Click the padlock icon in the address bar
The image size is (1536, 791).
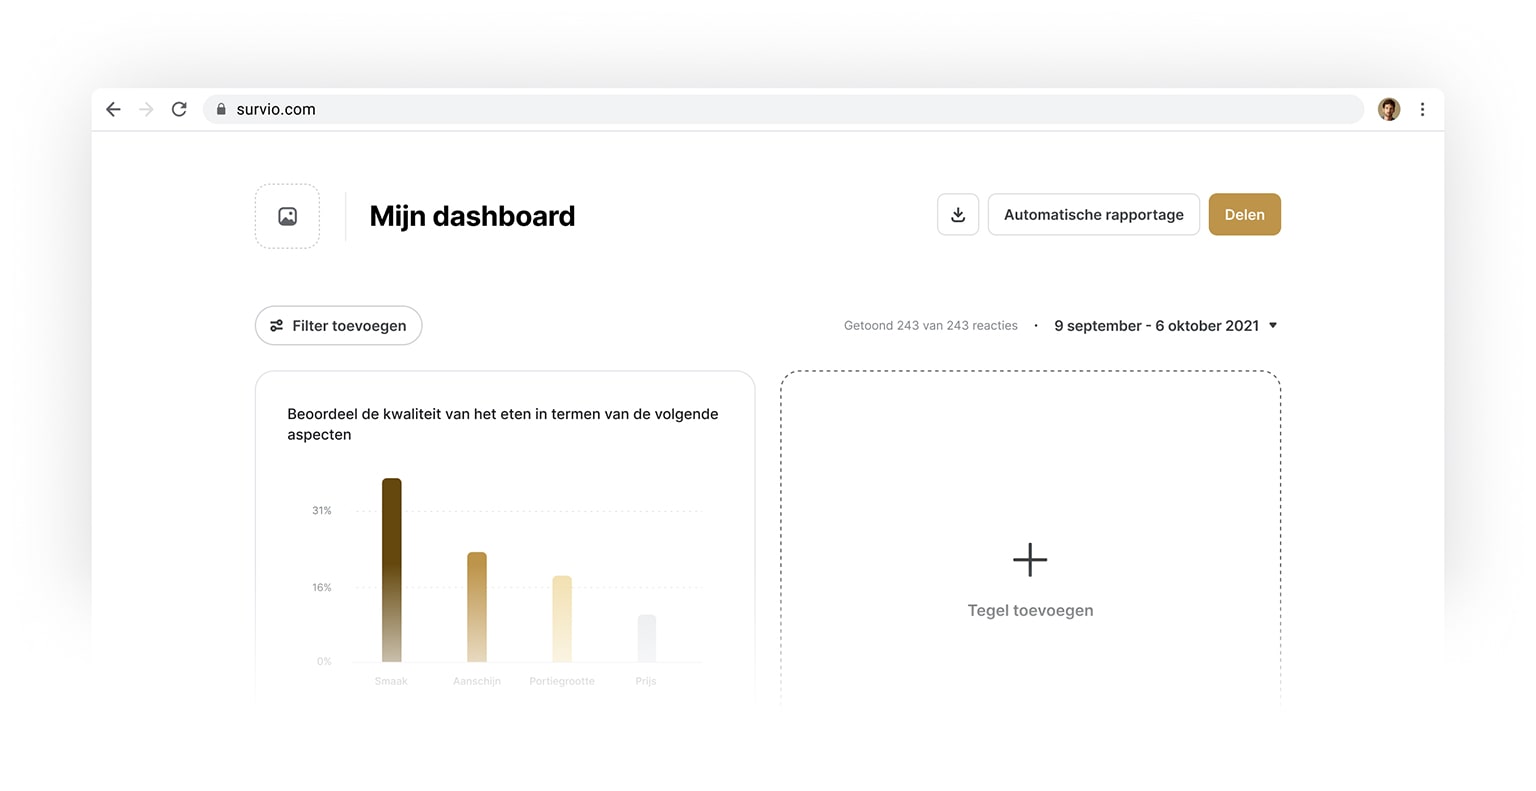tap(221, 109)
